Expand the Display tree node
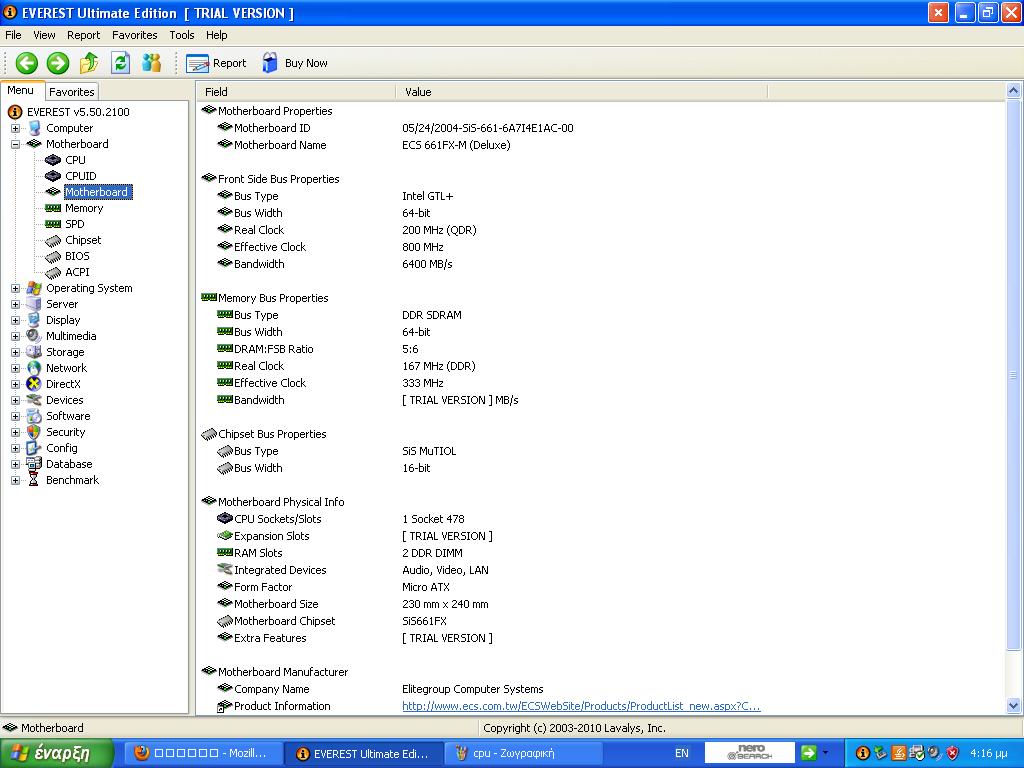Viewport: 1024px width, 768px height. (15, 321)
